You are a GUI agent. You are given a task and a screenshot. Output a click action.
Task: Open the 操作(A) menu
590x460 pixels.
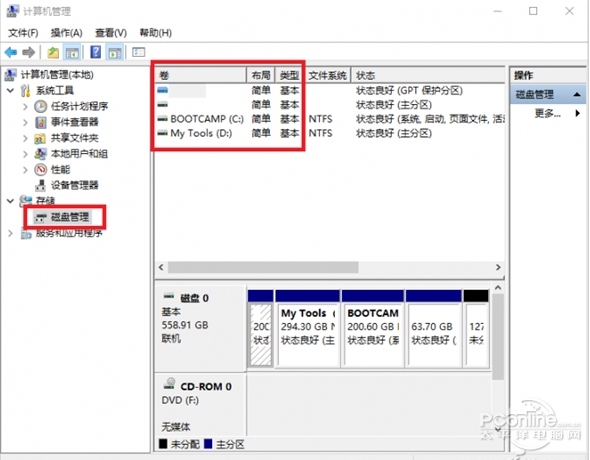[67, 33]
